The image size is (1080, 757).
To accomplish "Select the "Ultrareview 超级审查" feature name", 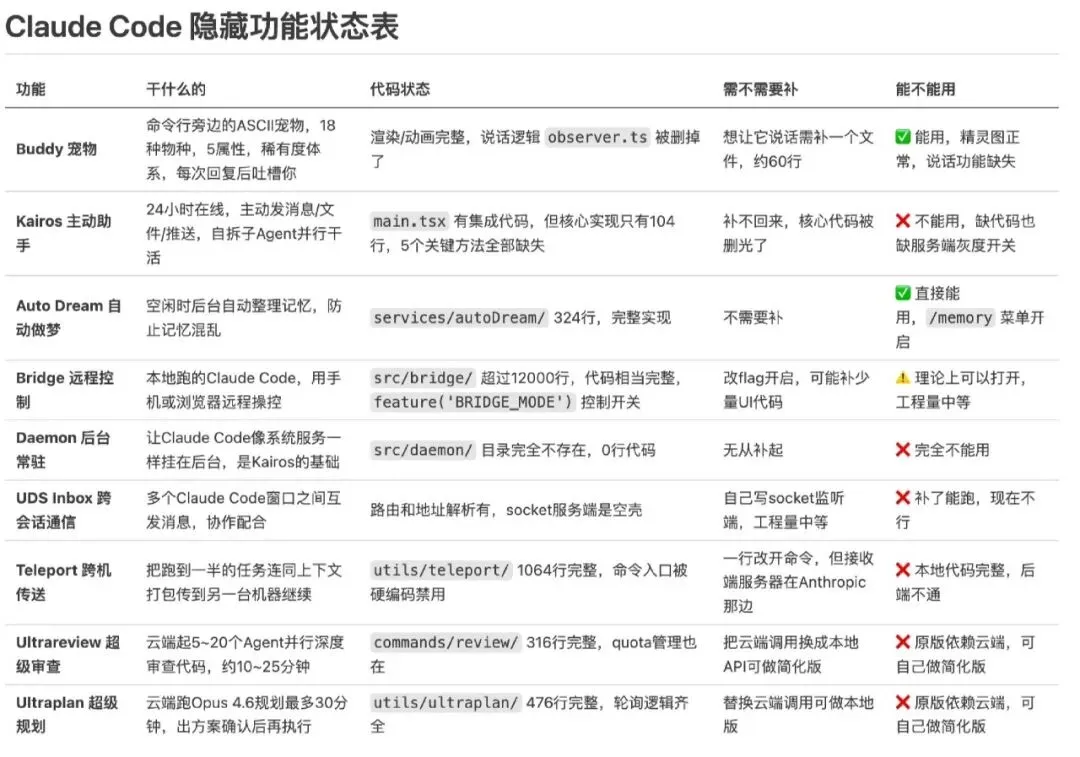I will [x=68, y=654].
